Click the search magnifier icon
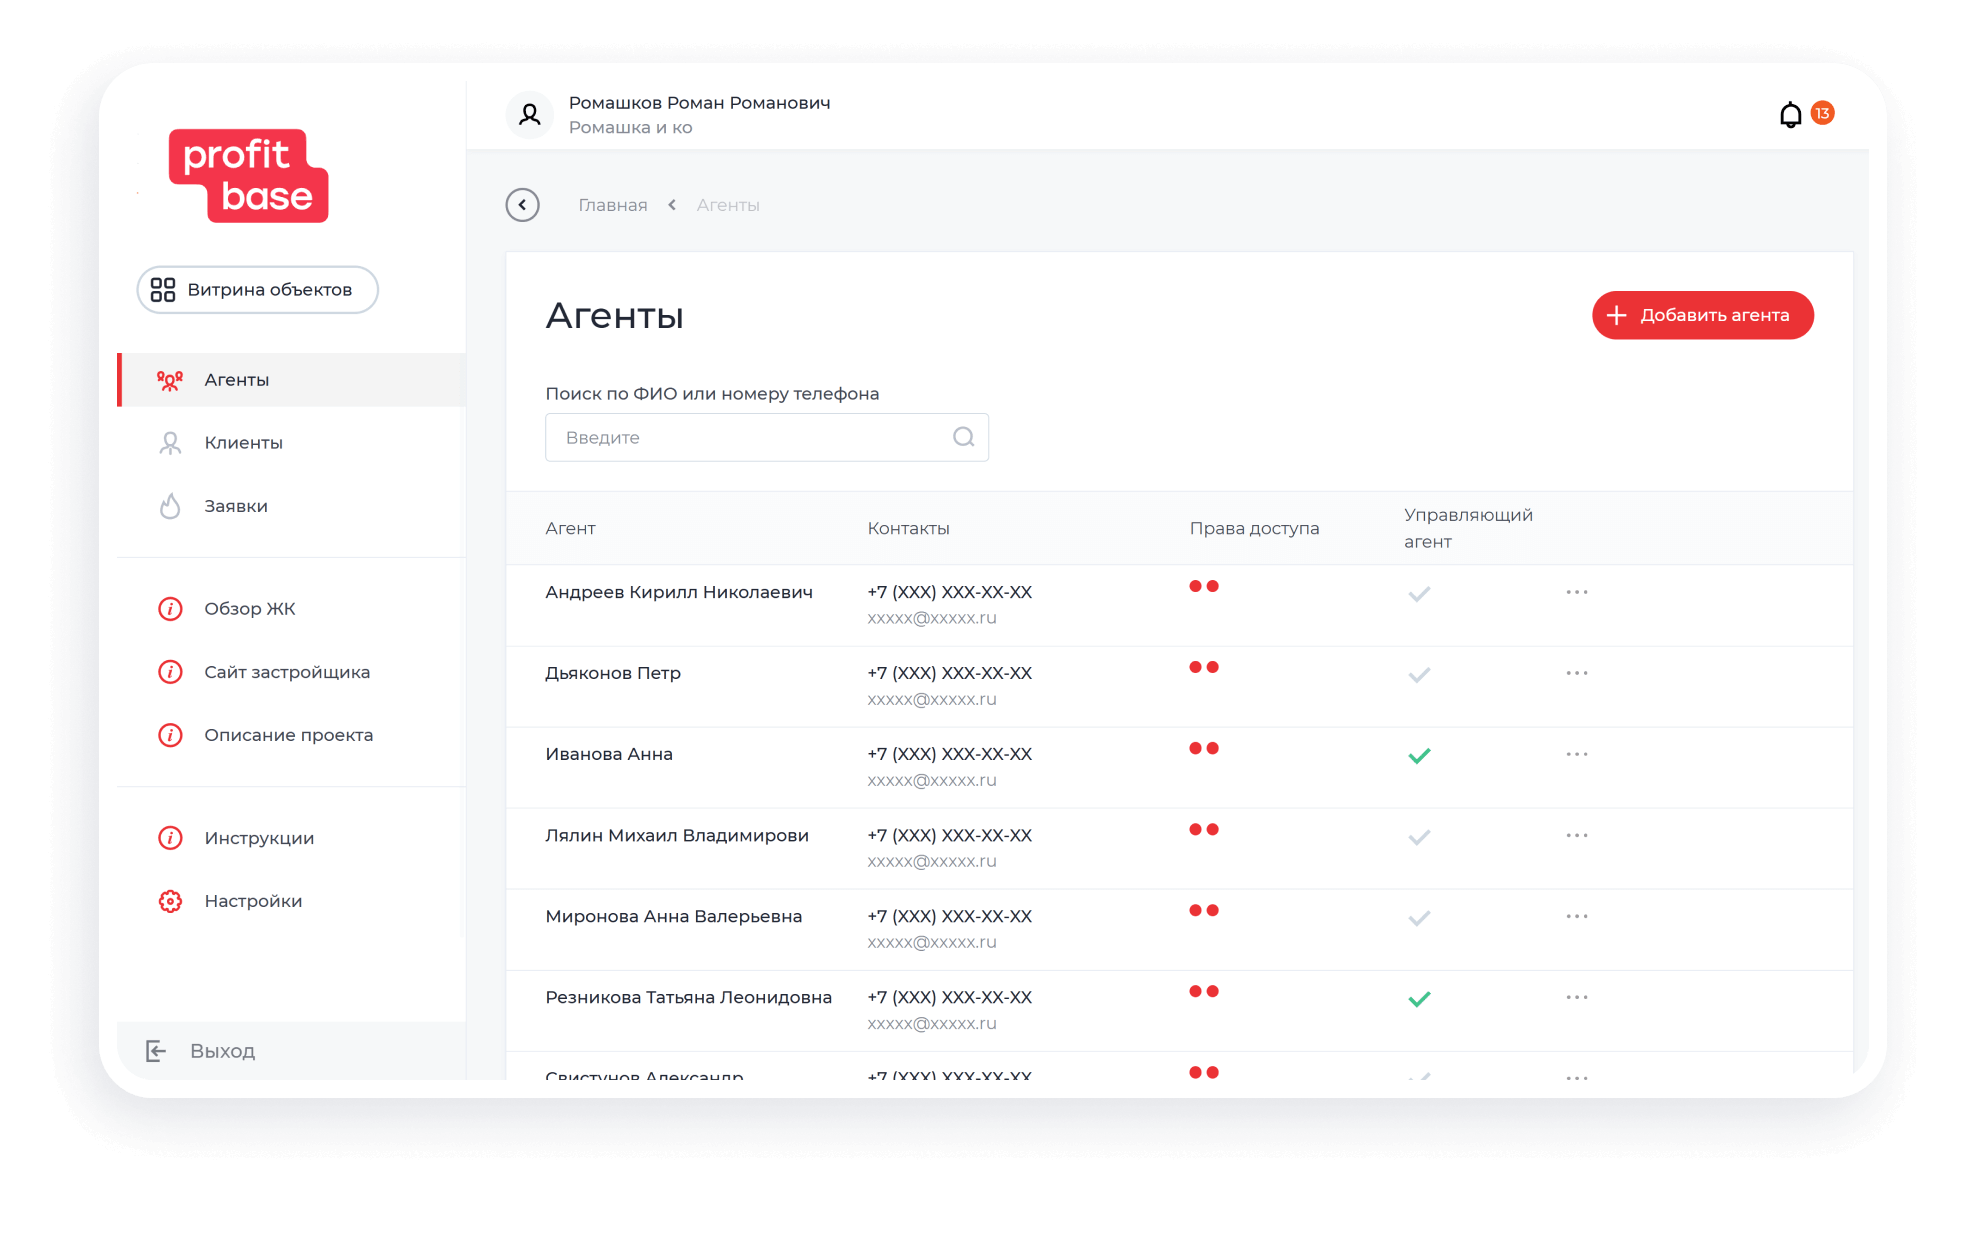Screen dimensions: 1986x1233 point(963,437)
